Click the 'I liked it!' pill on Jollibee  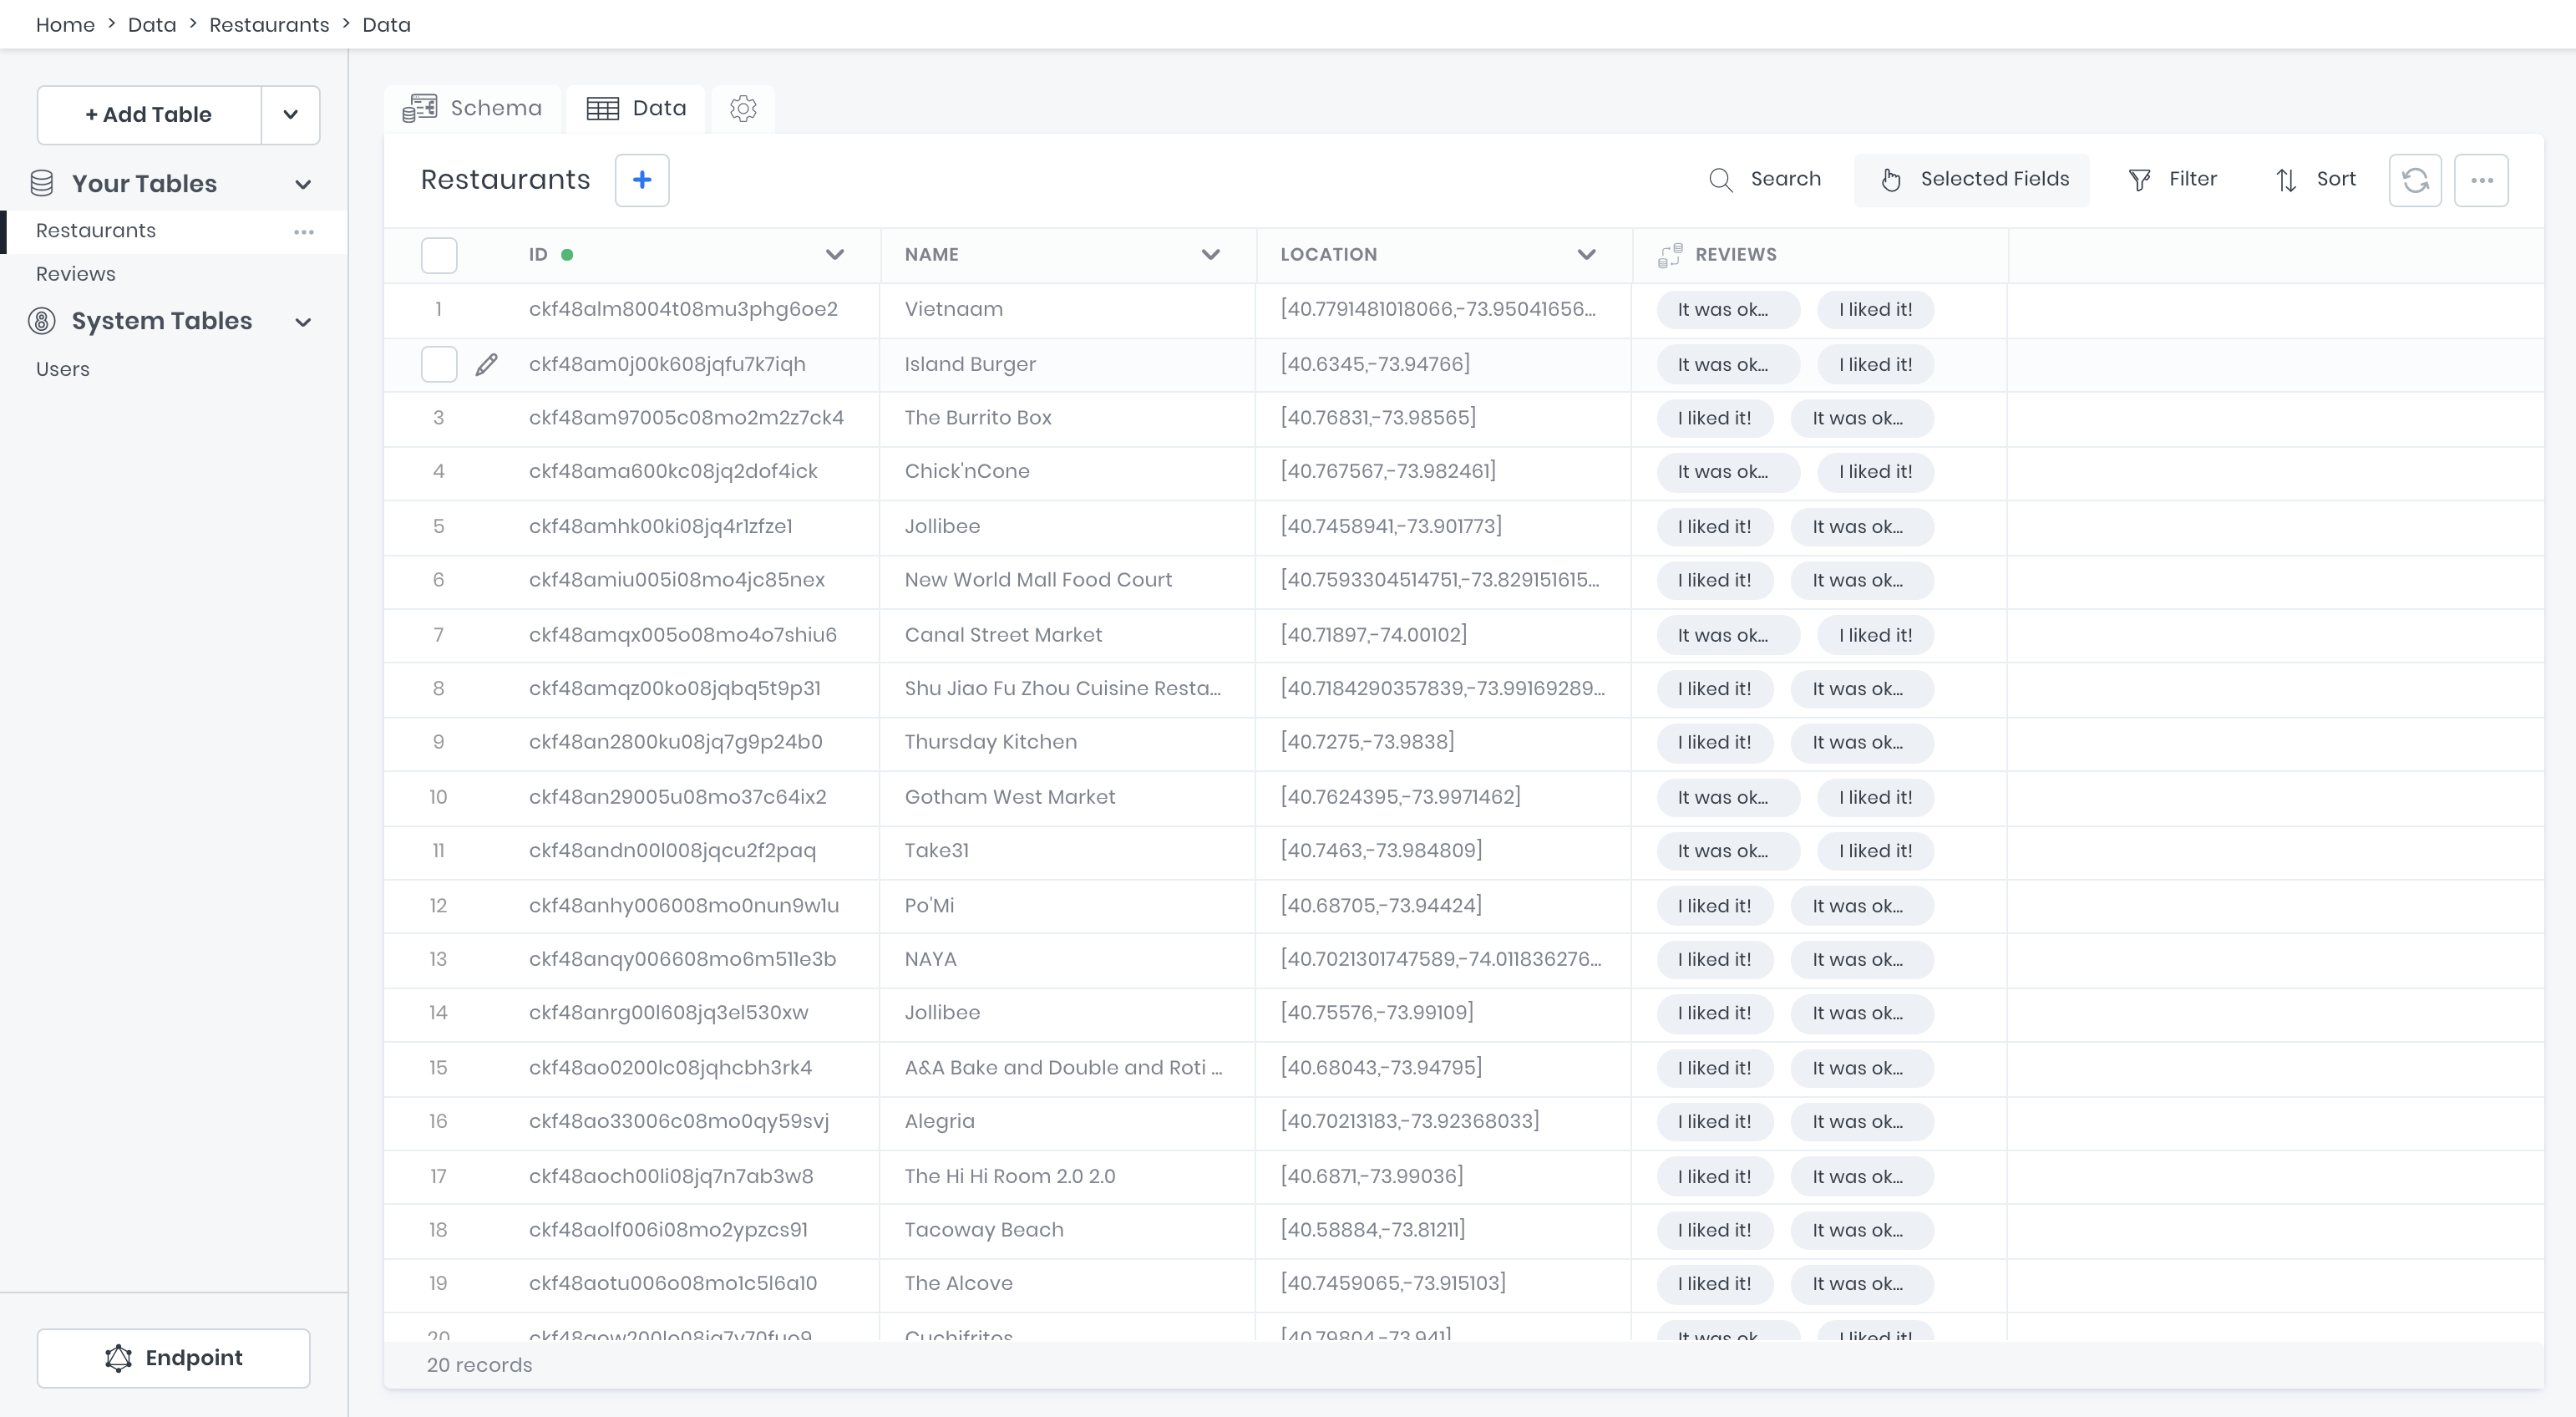pos(1714,526)
